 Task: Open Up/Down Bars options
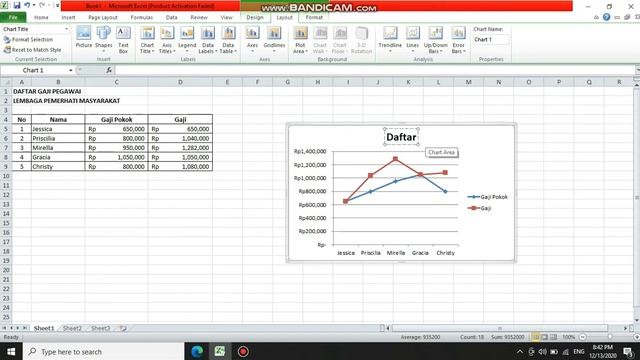tap(436, 40)
